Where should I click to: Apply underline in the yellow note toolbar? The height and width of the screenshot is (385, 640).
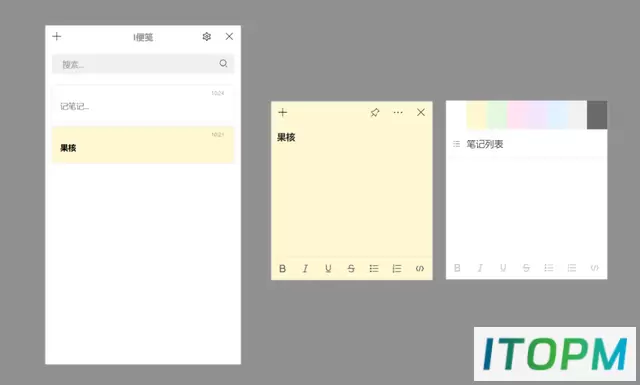pos(328,269)
